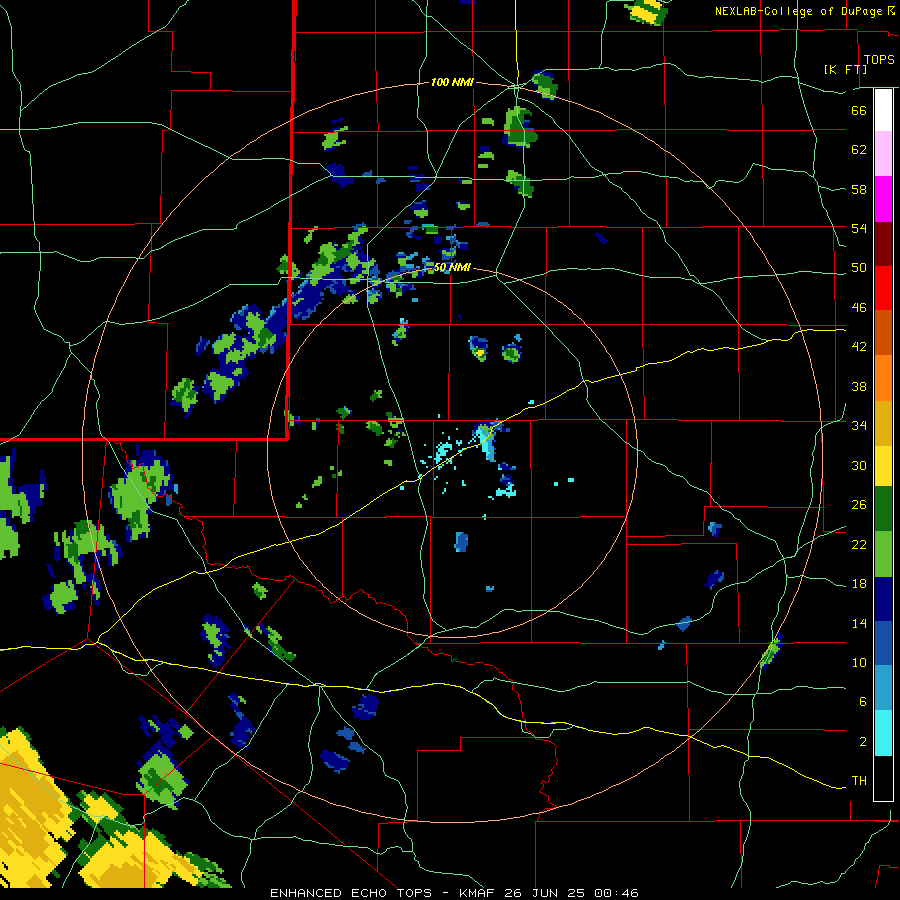Select the TH legend label

point(859,781)
